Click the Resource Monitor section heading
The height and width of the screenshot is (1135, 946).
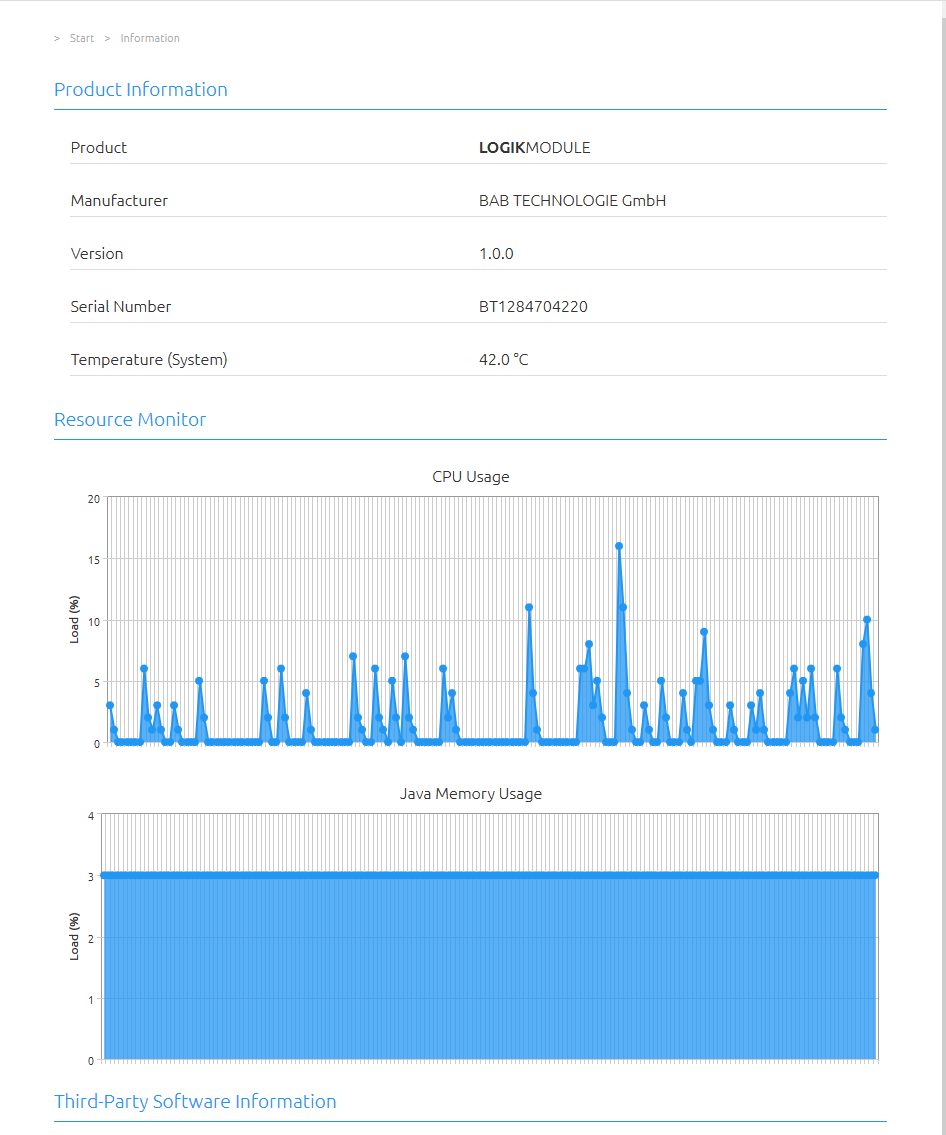click(130, 420)
